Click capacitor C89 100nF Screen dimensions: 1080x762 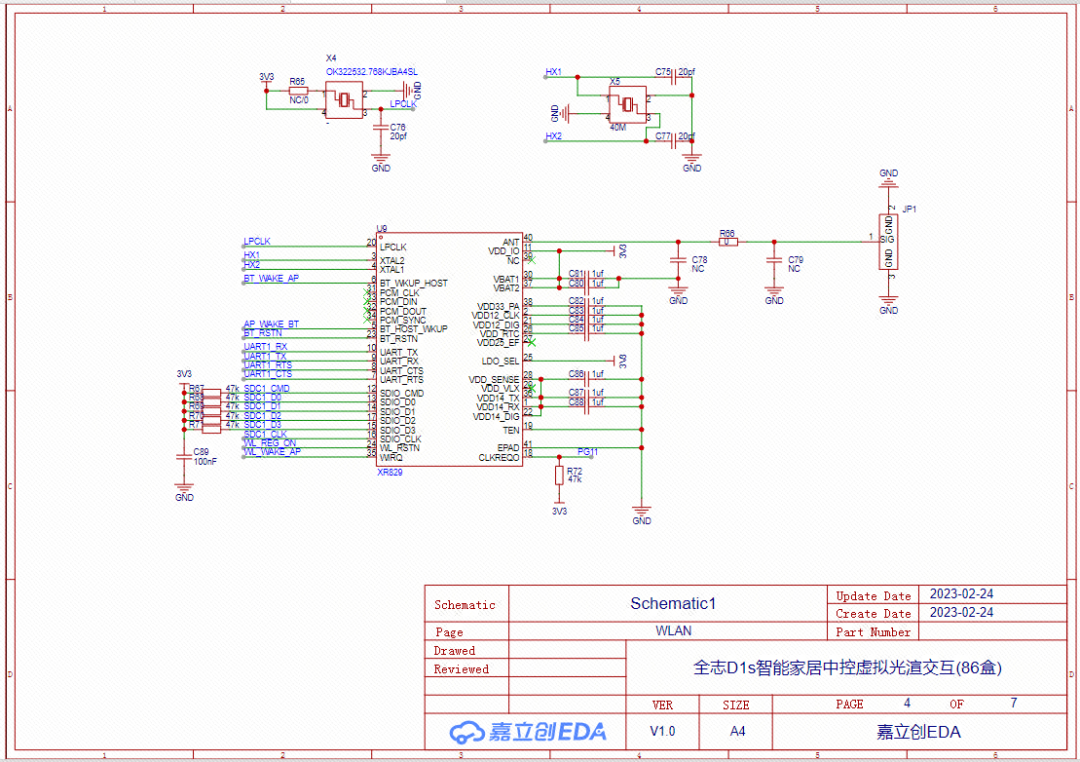pos(185,458)
